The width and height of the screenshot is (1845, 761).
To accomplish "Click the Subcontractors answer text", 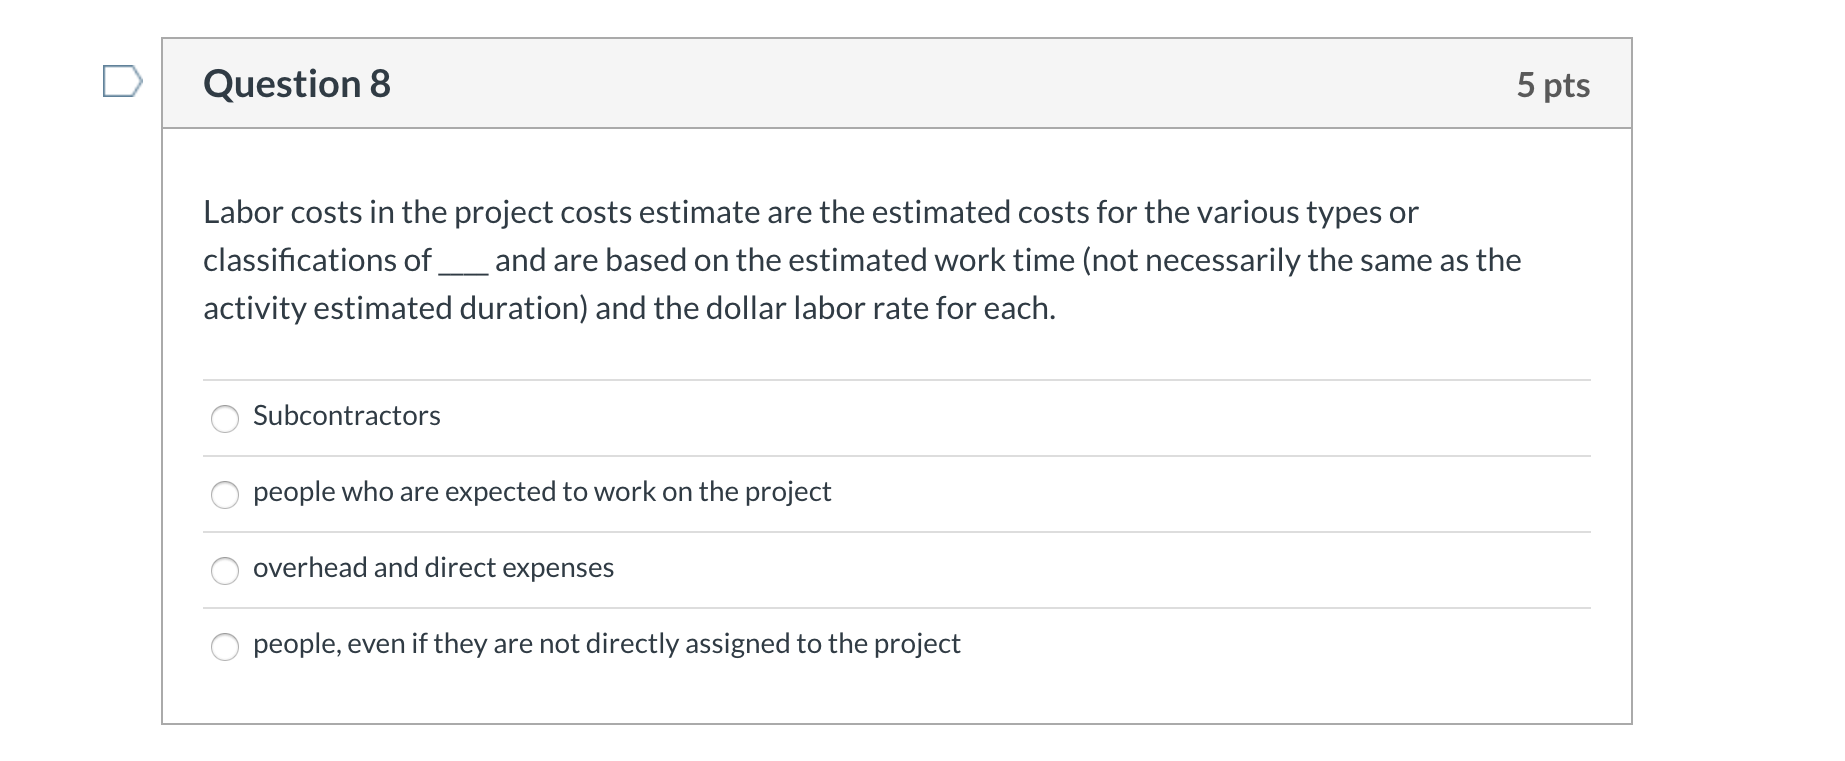I will click(x=346, y=416).
